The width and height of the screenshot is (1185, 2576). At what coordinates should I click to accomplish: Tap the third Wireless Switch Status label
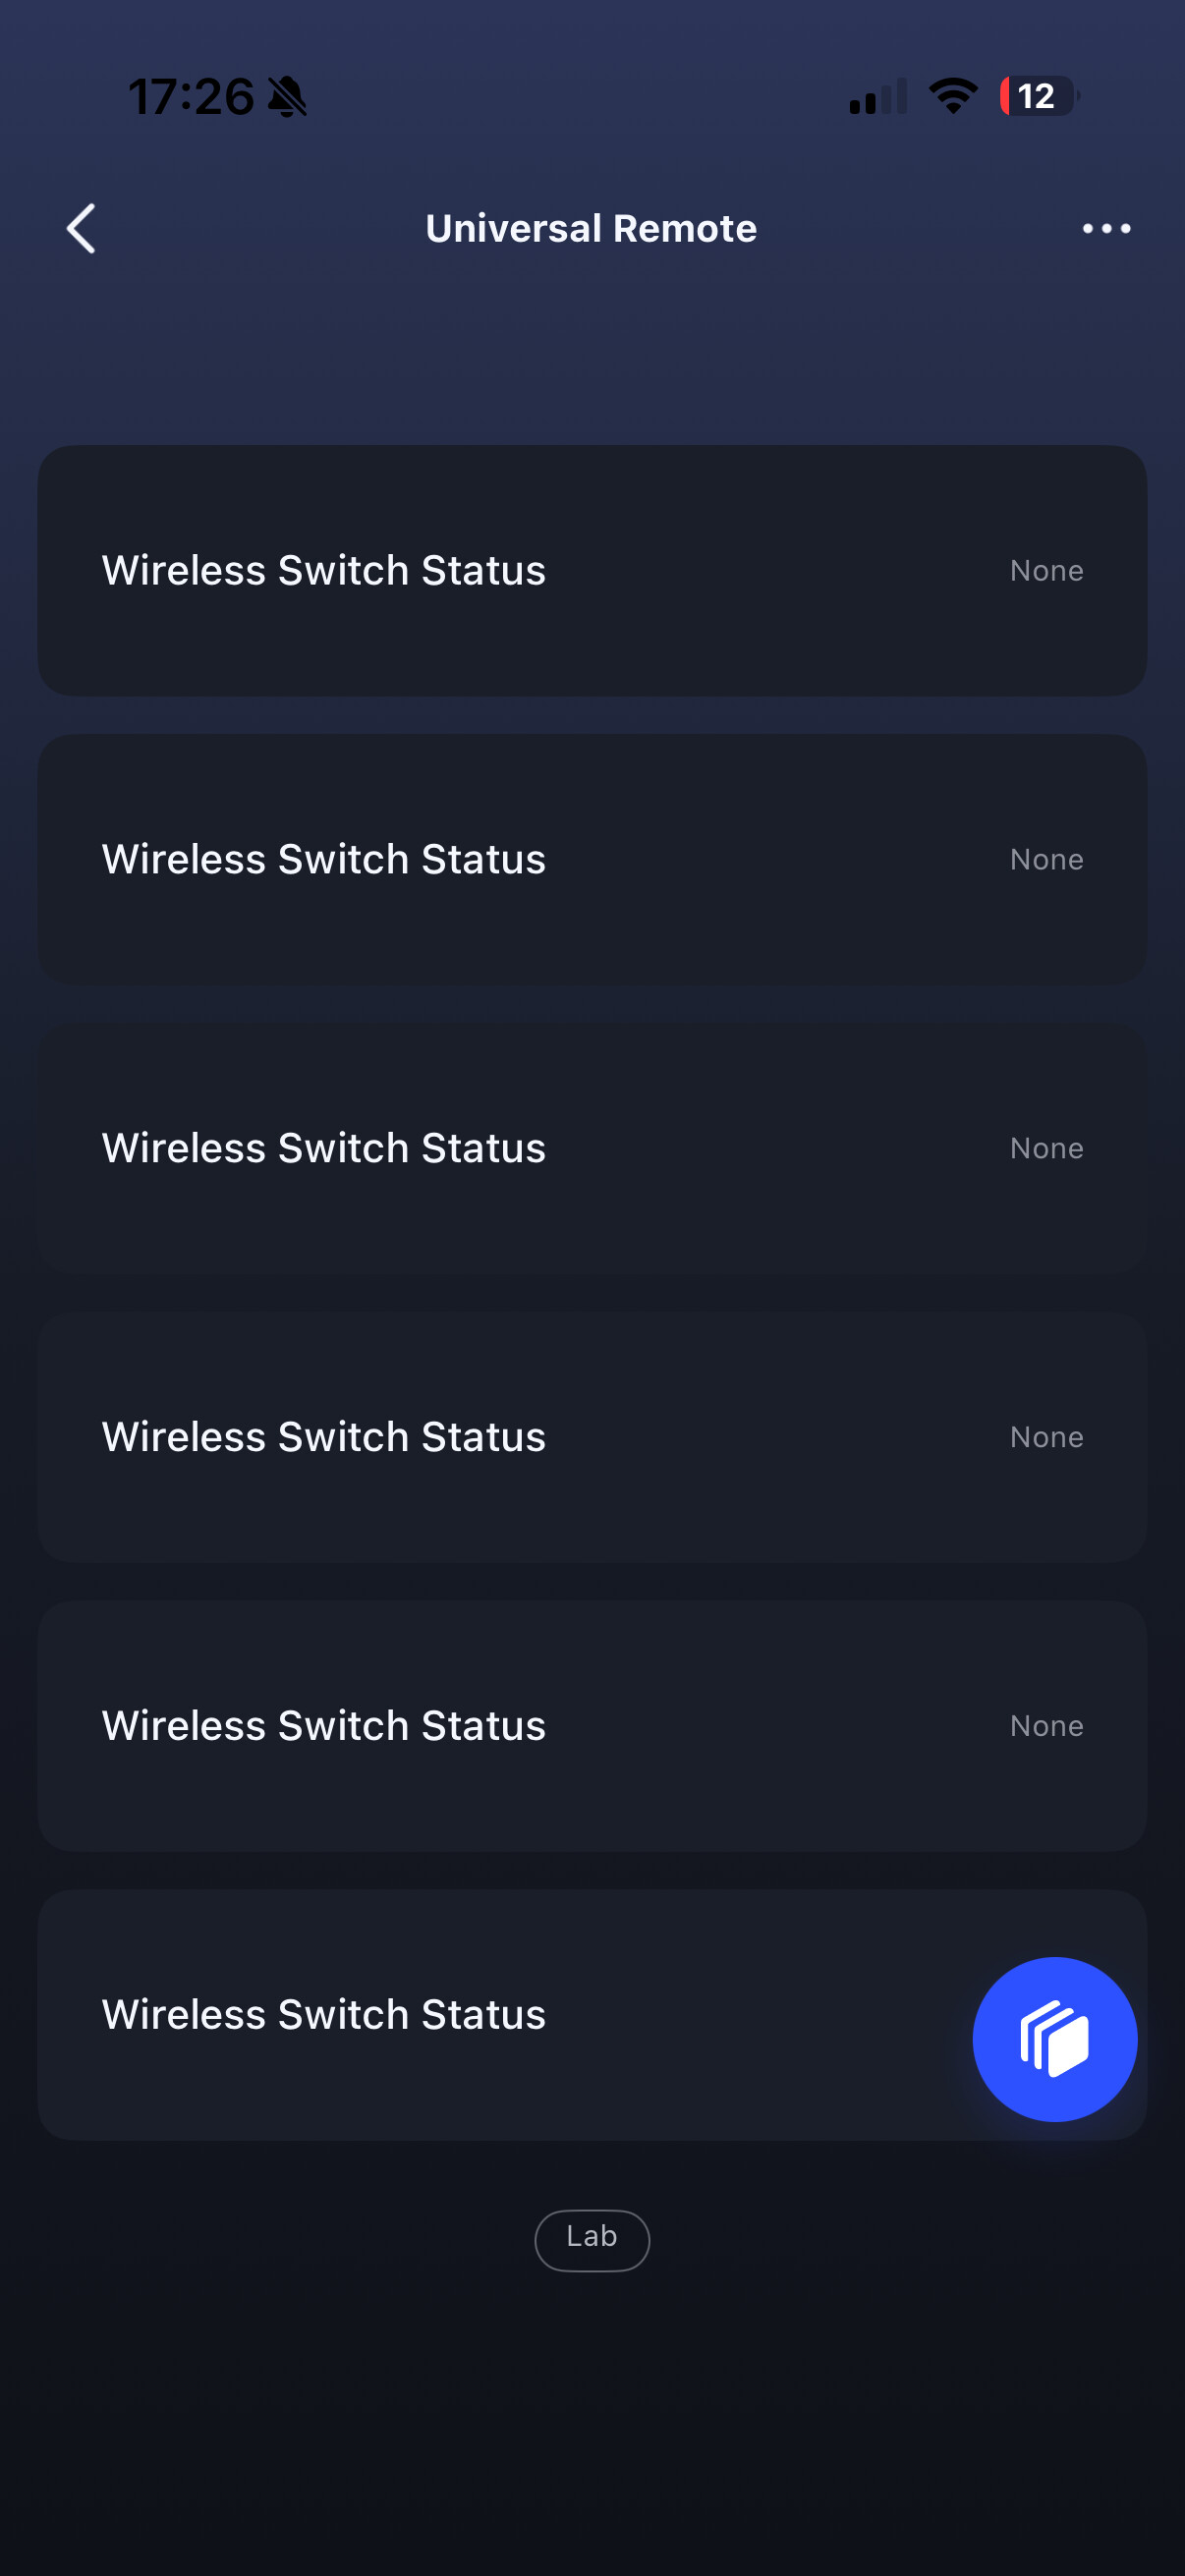pos(324,1148)
